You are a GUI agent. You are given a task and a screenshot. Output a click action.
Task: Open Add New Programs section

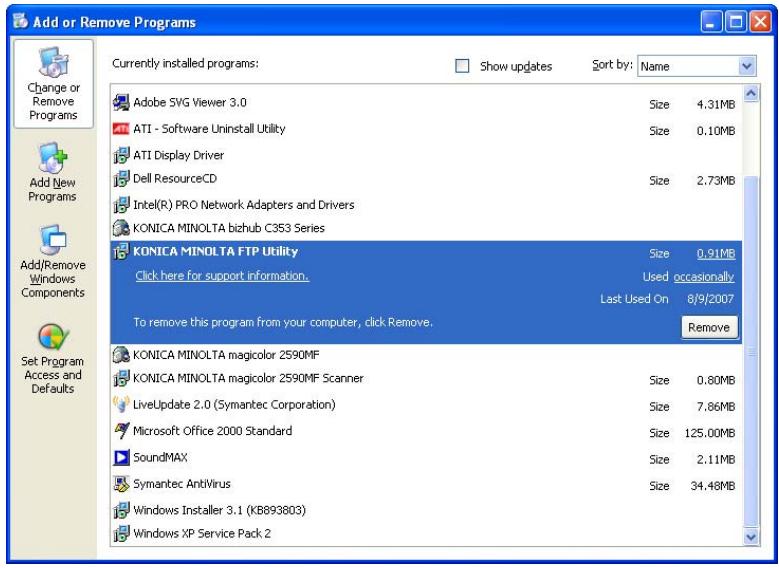point(53,172)
